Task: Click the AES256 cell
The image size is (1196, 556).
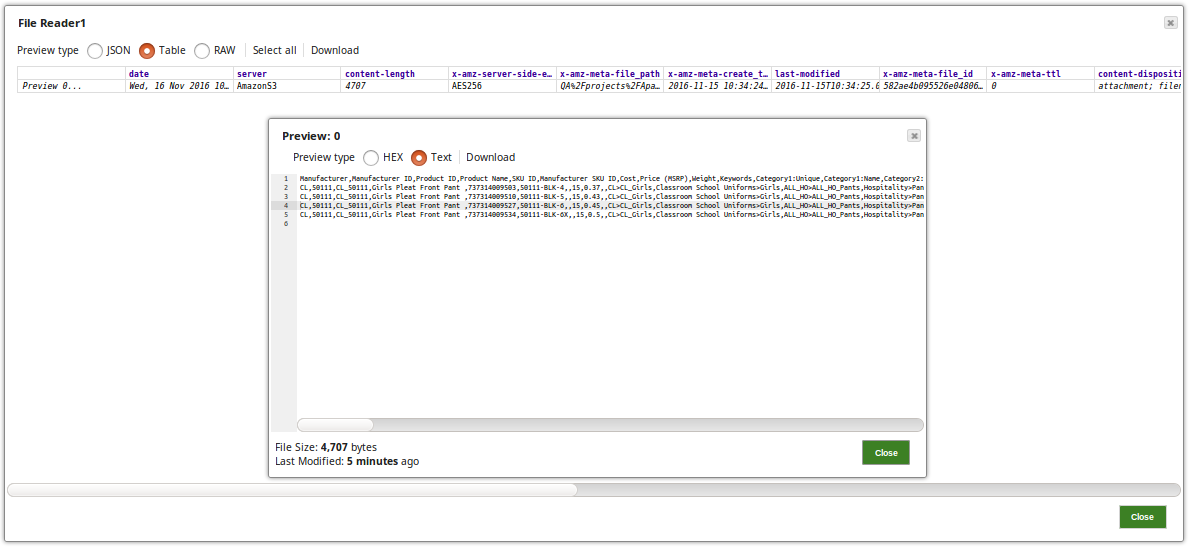Action: pos(503,86)
